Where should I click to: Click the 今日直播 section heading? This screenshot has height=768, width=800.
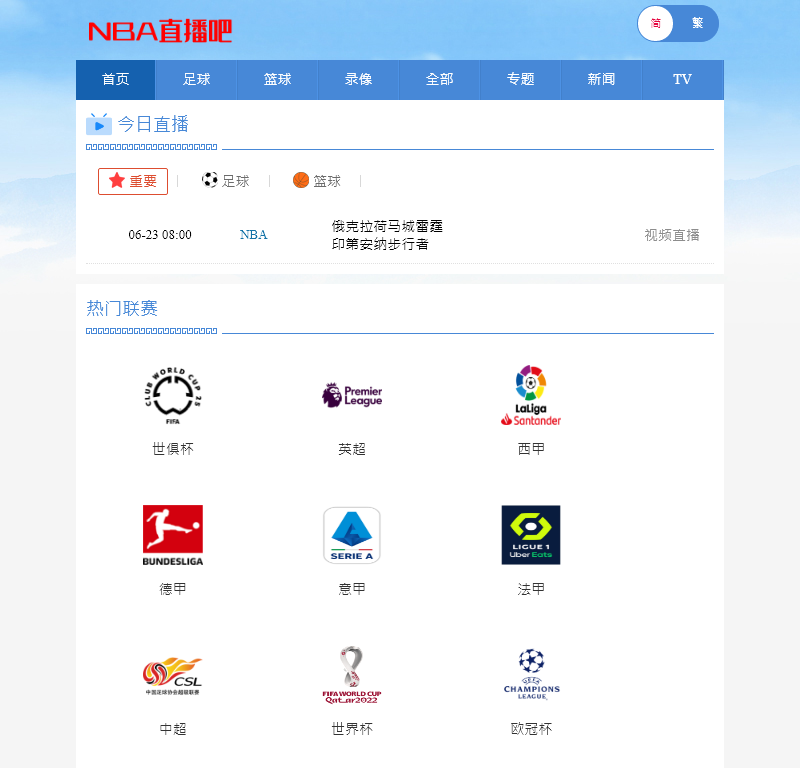(153, 124)
